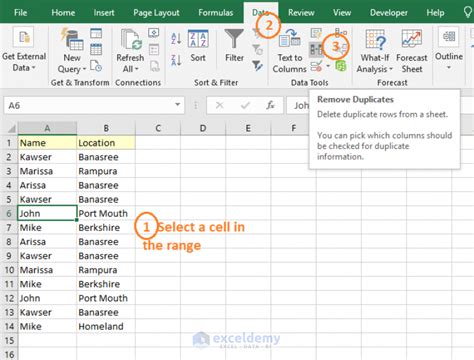This screenshot has width=474, height=360.
Task: Select the Arissa cell in row 8
Action: click(47, 242)
